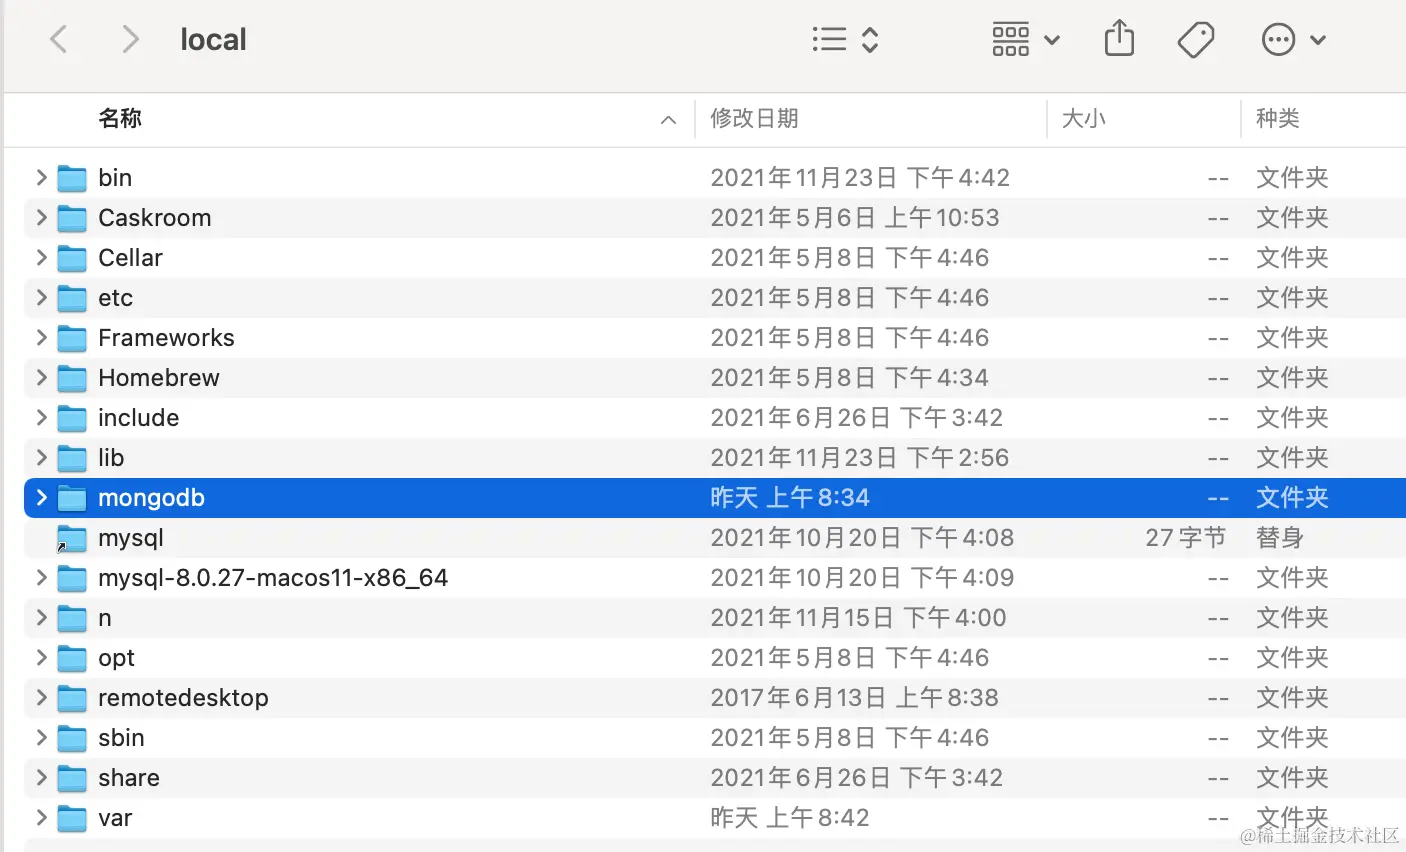The width and height of the screenshot is (1406, 852).
Task: Select the sbin folder icon
Action: pyautogui.click(x=72, y=738)
